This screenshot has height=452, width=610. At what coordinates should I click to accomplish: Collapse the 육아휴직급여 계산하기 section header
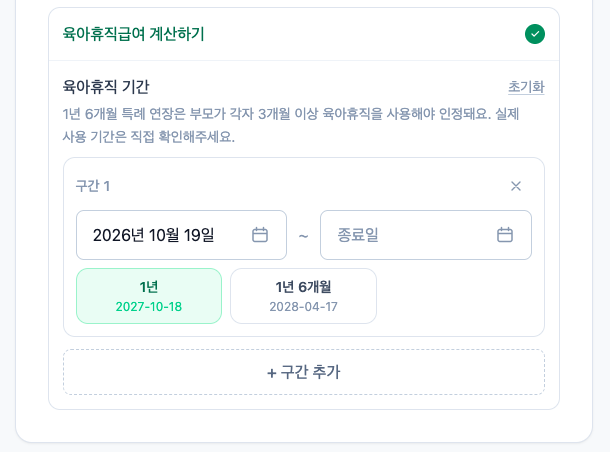[x=304, y=34]
